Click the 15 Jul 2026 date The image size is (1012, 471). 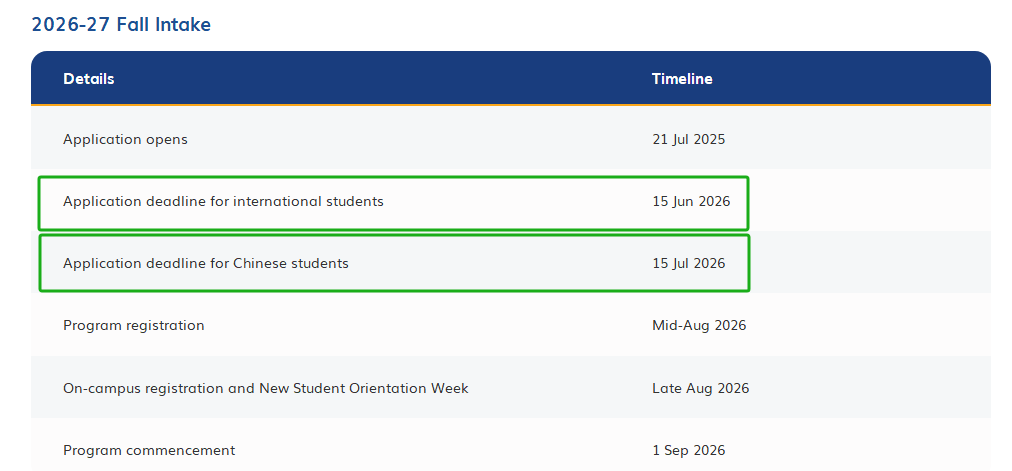point(689,263)
